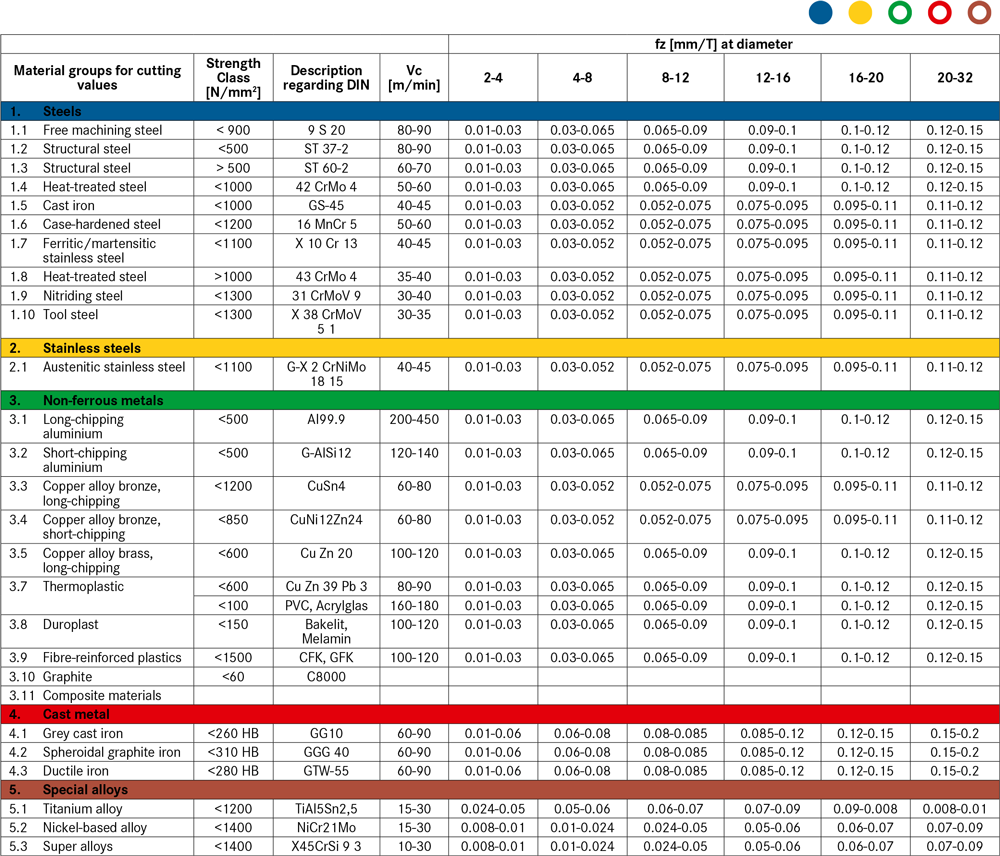The width and height of the screenshot is (1000, 856).
Task: Select the brown 'Special alloys' section header
Action: (500, 790)
